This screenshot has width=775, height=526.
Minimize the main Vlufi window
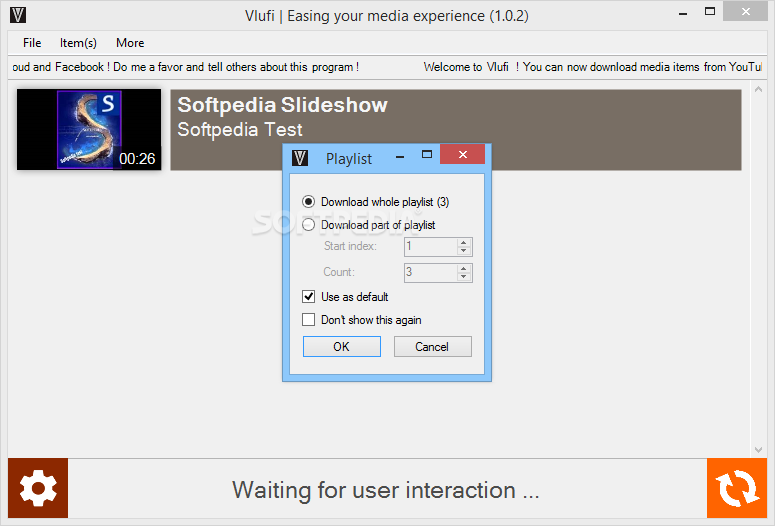[x=683, y=14]
